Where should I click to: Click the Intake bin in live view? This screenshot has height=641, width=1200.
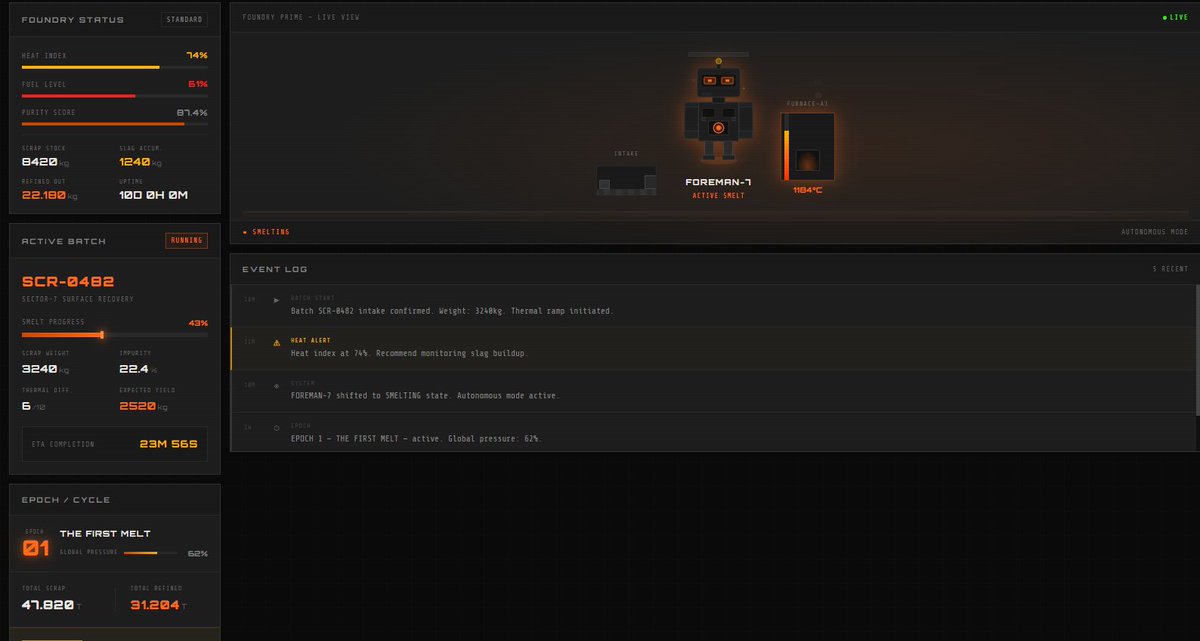pyautogui.click(x=626, y=180)
